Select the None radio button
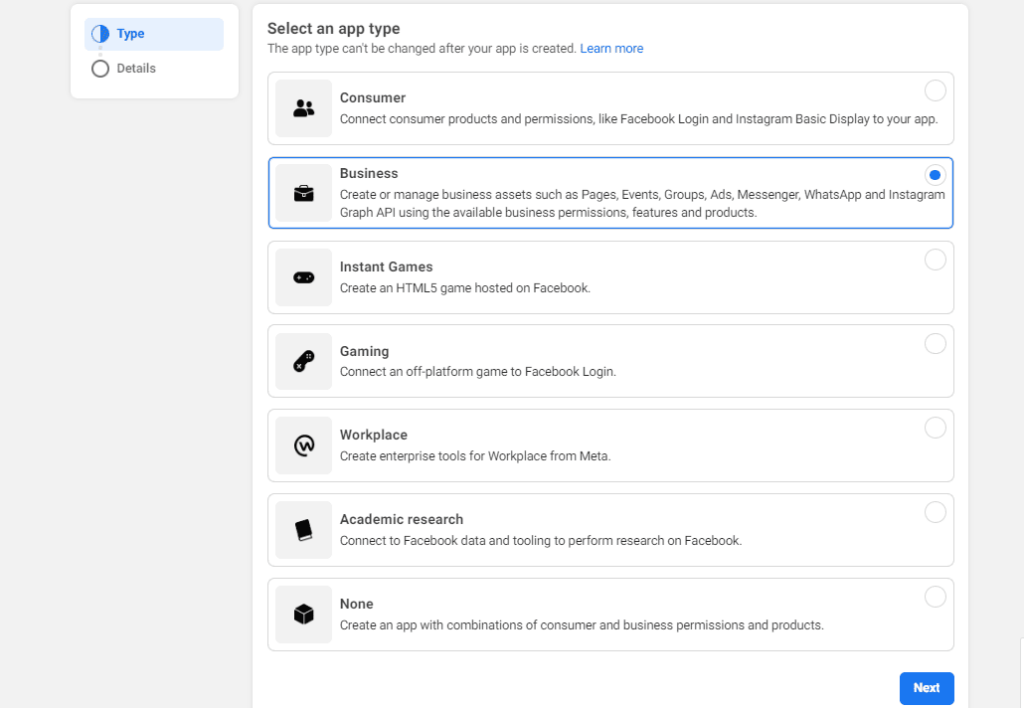 tap(935, 596)
